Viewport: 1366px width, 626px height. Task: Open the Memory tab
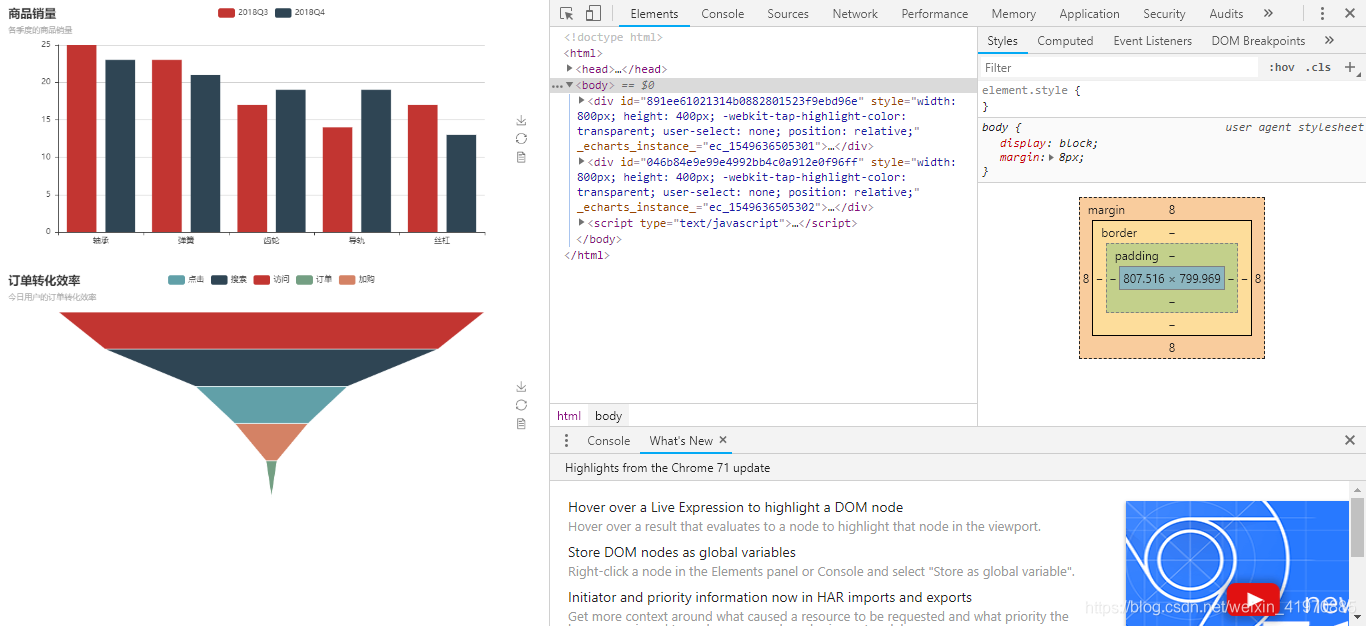coord(1013,13)
